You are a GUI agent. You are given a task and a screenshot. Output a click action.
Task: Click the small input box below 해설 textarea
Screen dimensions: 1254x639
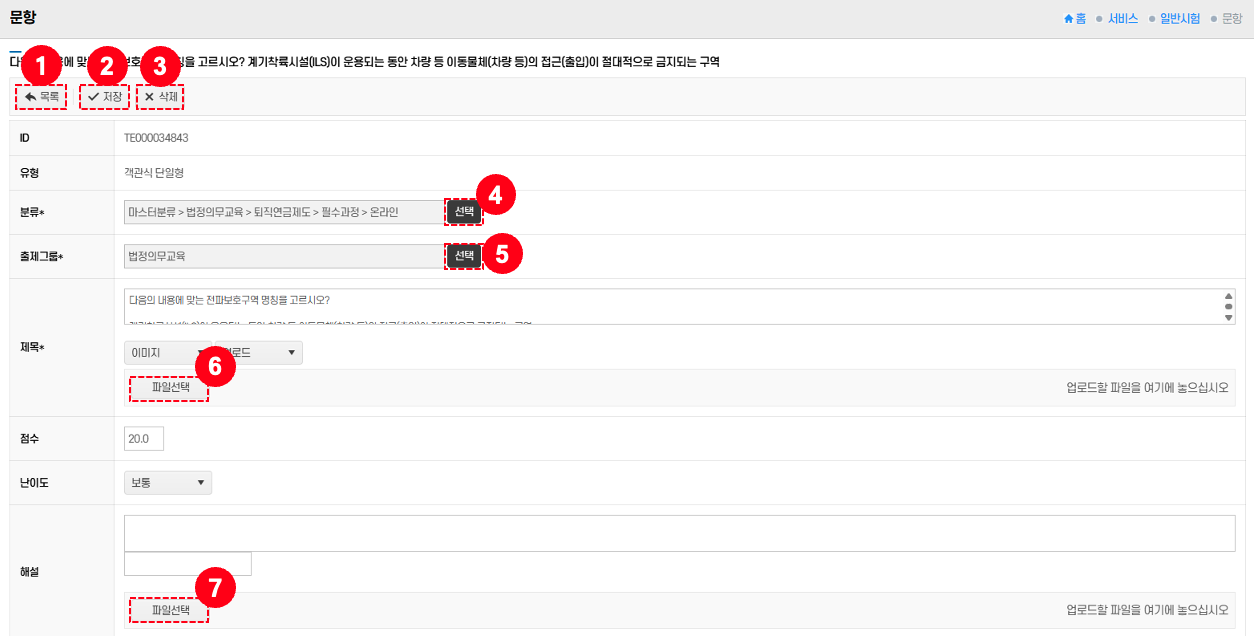pos(187,564)
